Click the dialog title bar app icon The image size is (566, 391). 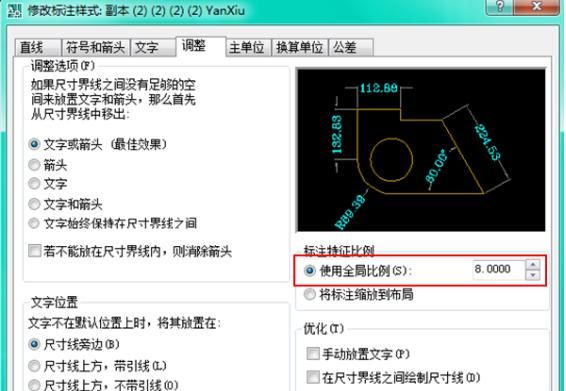[14, 10]
